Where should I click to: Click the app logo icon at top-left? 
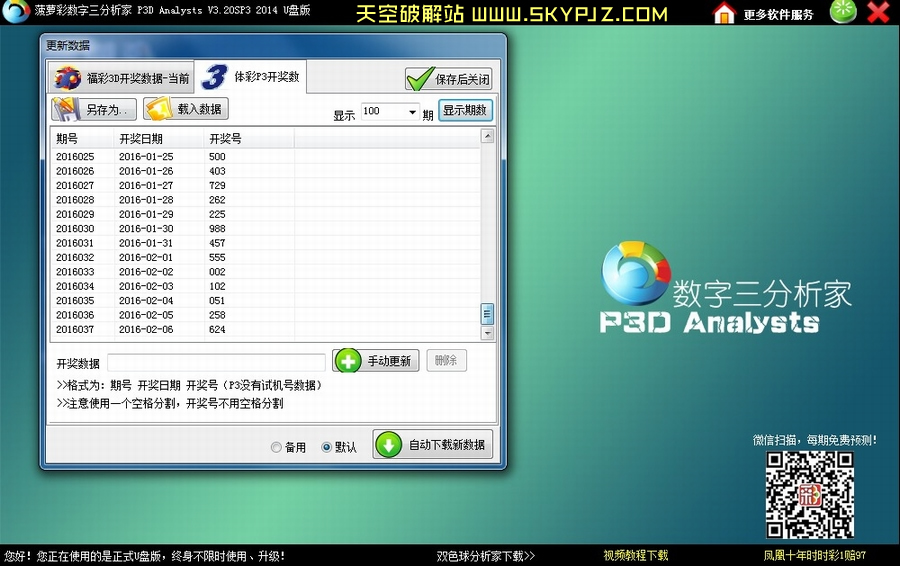tap(16, 12)
